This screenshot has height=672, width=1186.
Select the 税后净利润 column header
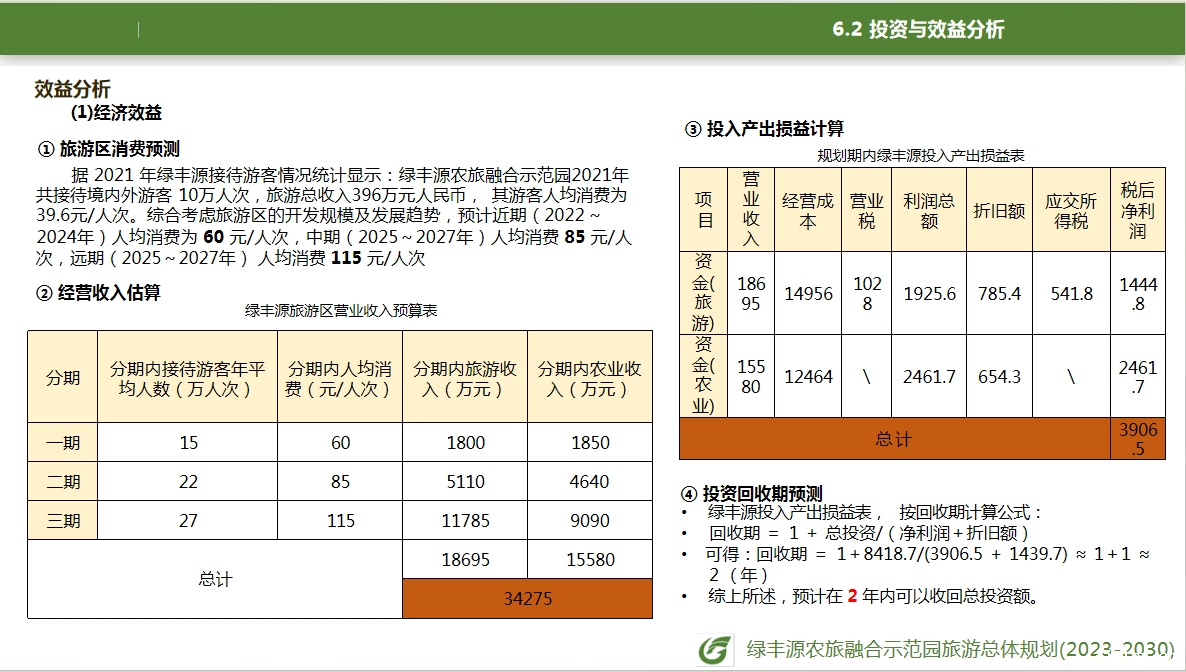coord(1137,210)
